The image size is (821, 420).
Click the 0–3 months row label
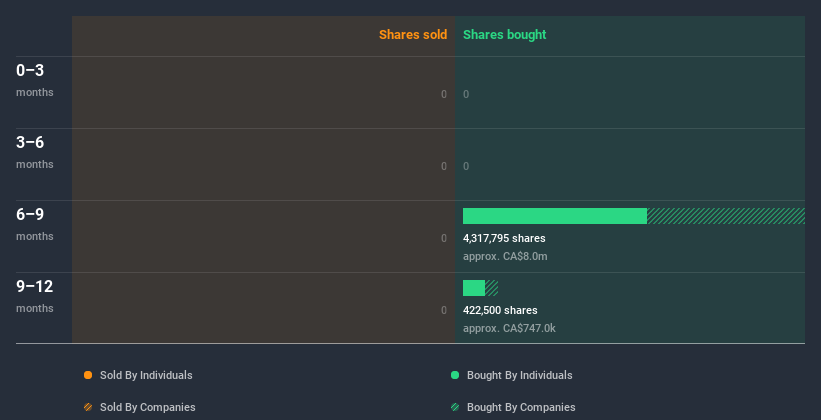35,80
